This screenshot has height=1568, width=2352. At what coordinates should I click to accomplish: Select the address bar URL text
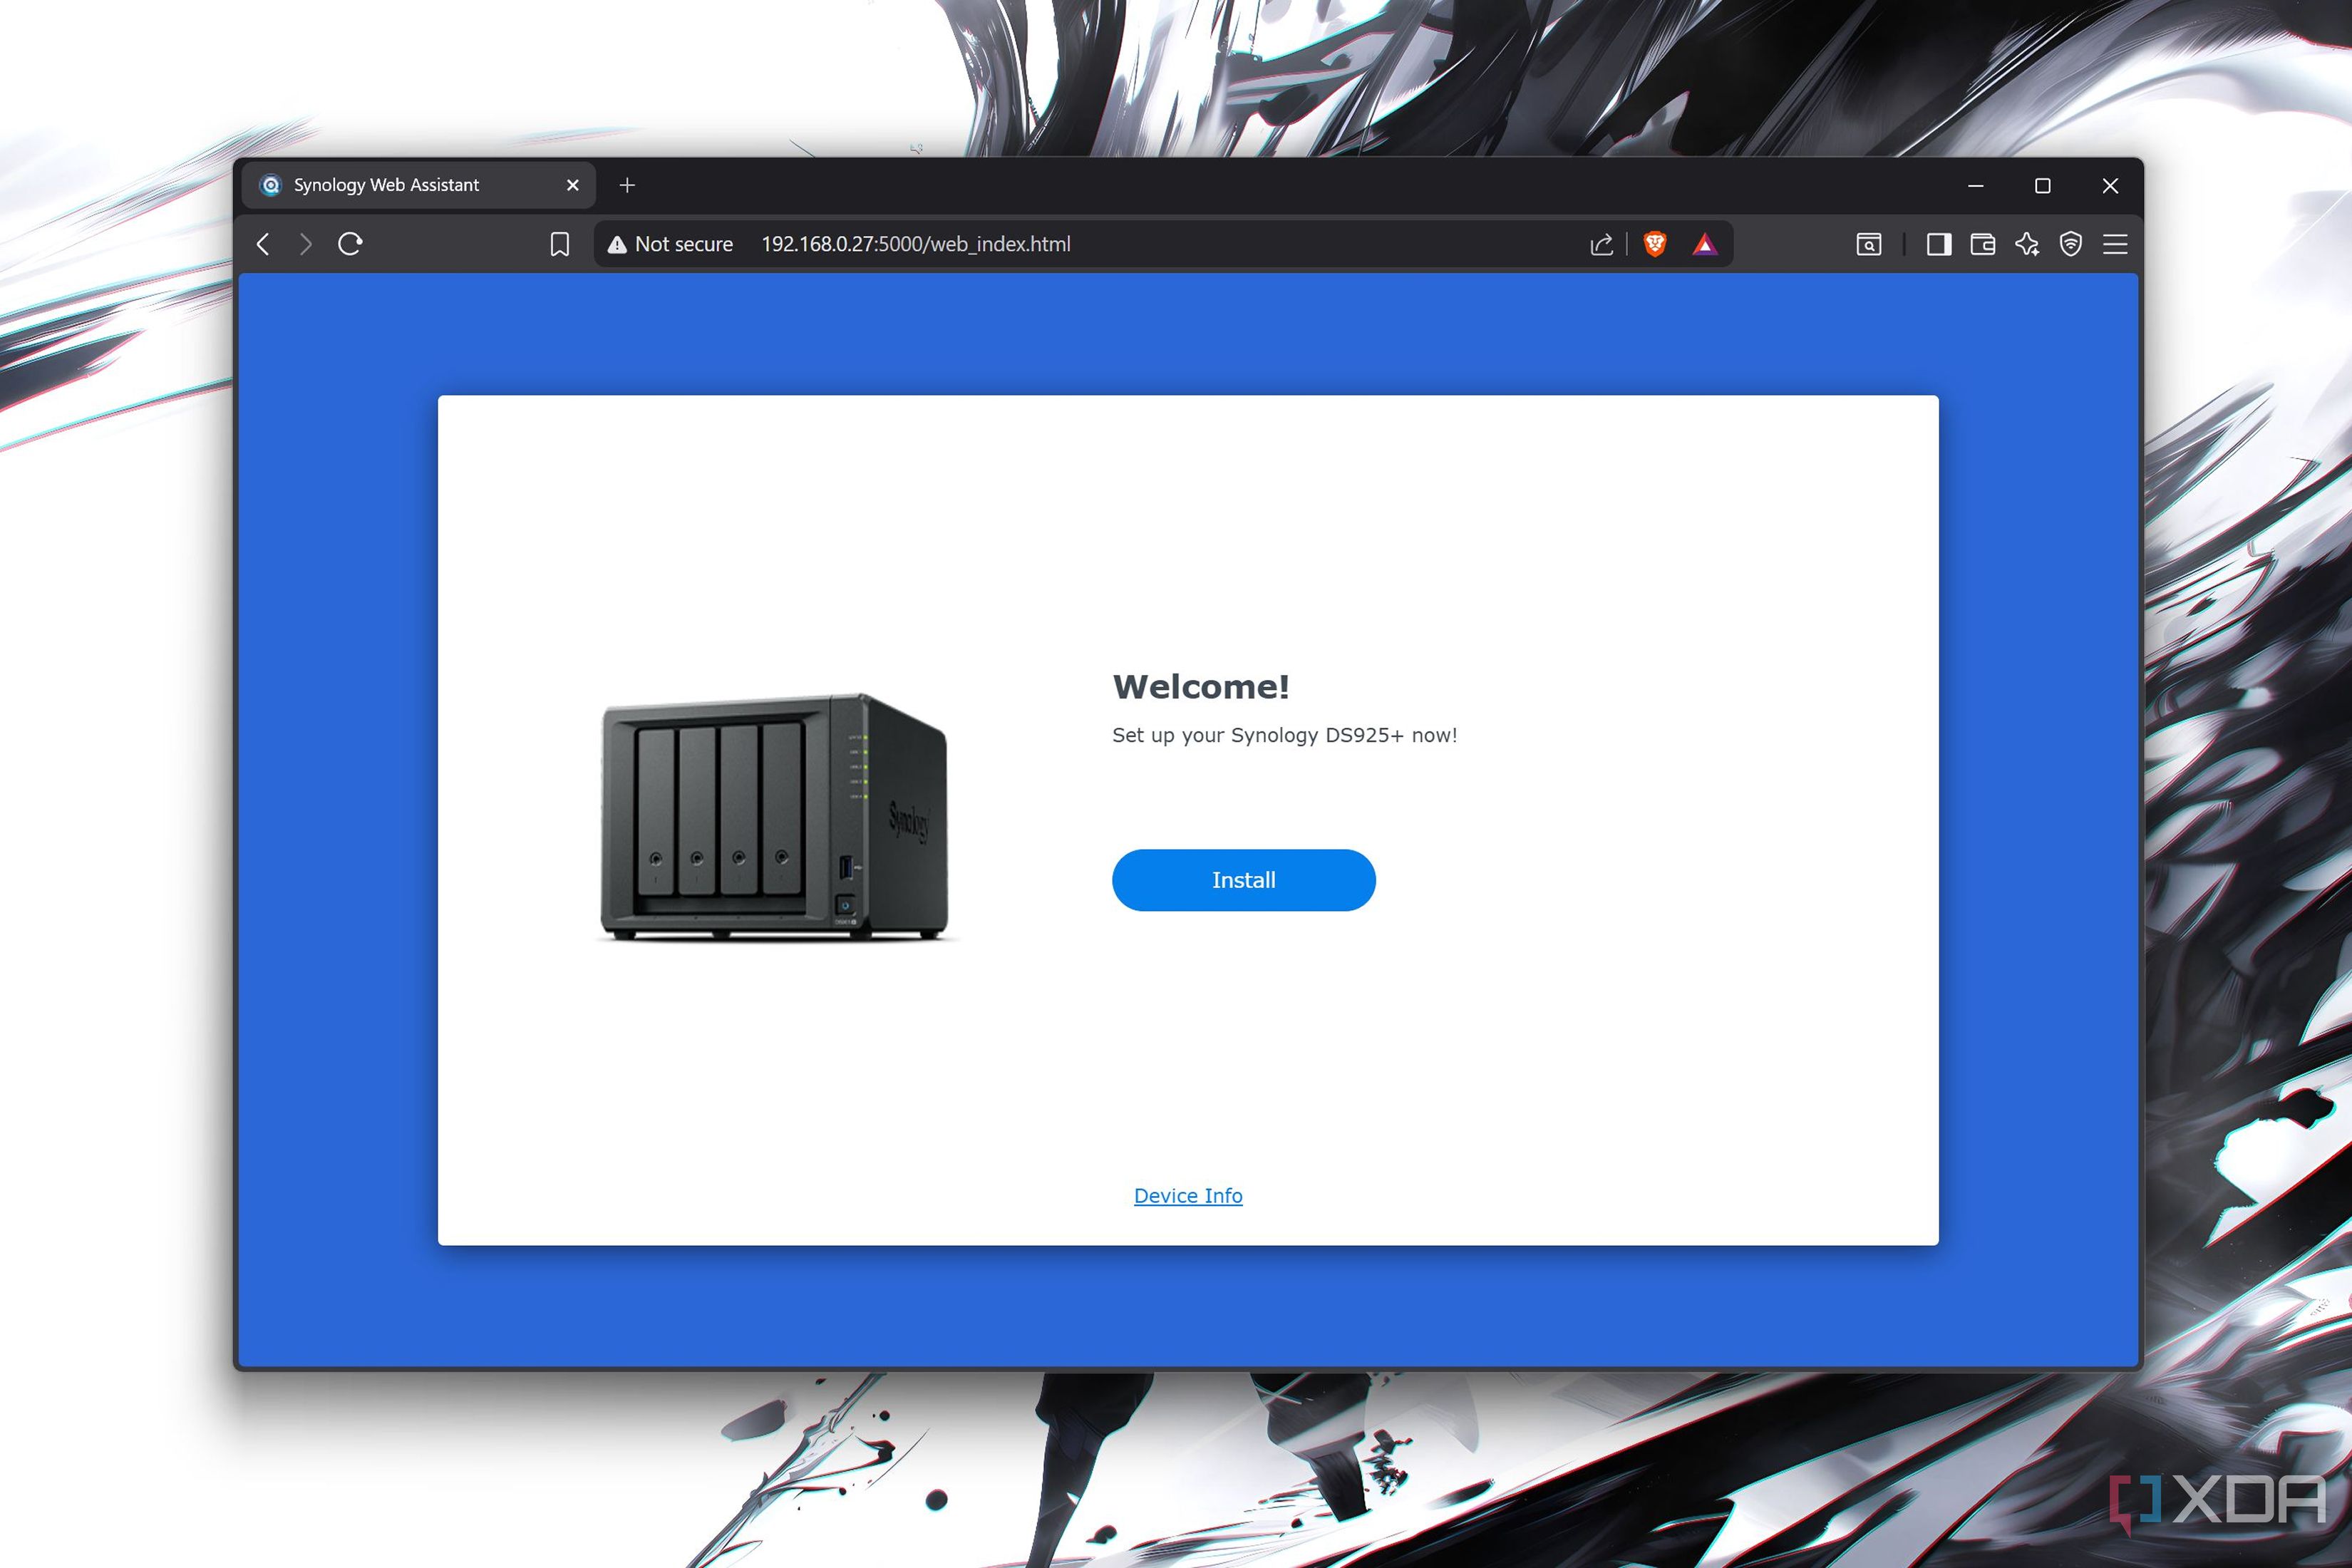pos(916,244)
